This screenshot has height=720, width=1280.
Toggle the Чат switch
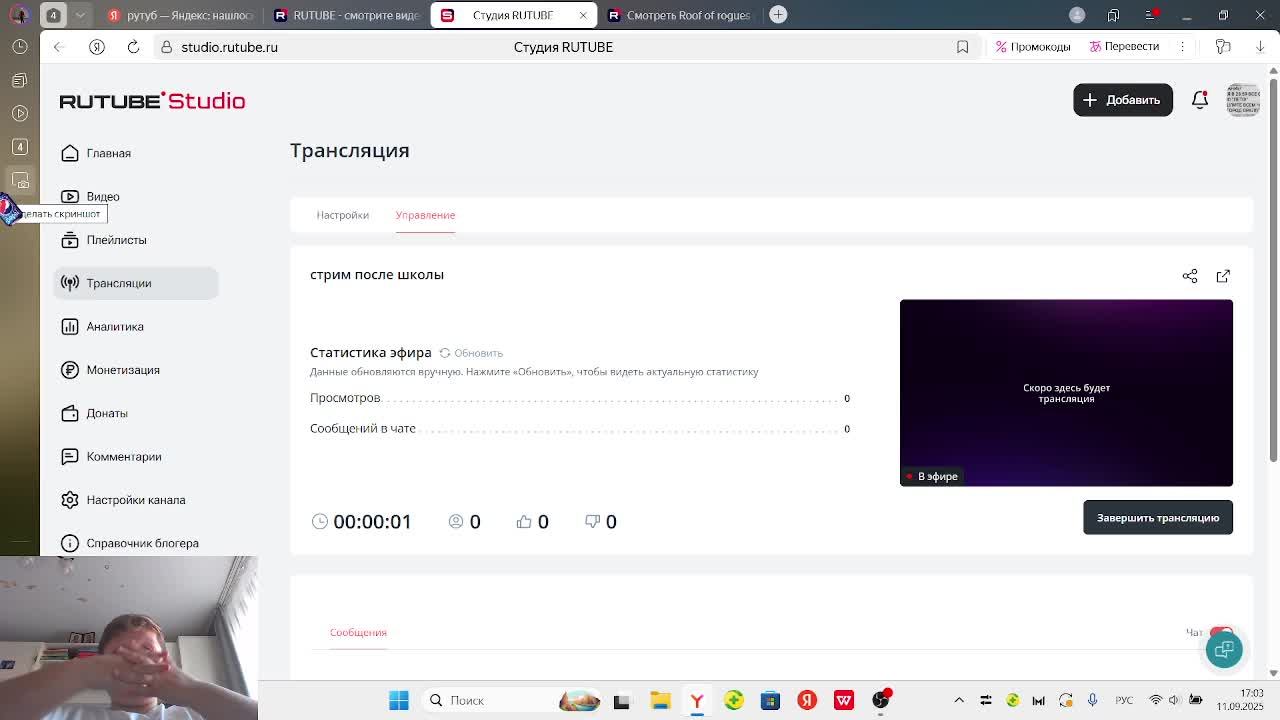click(x=1221, y=632)
